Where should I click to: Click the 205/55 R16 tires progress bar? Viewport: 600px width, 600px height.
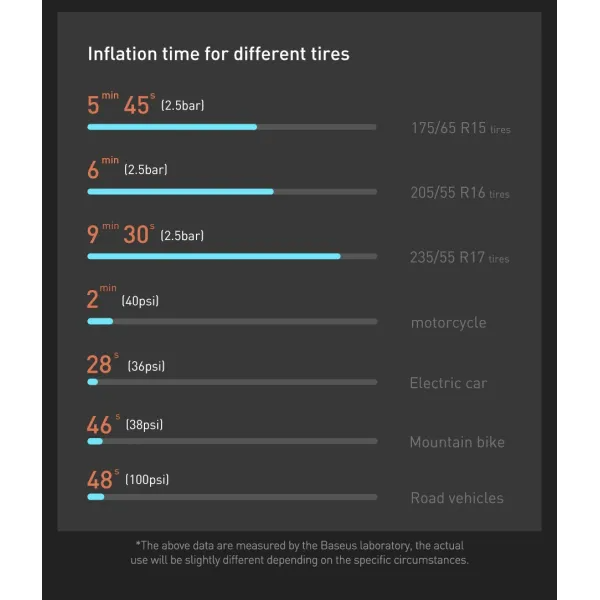[232, 192]
